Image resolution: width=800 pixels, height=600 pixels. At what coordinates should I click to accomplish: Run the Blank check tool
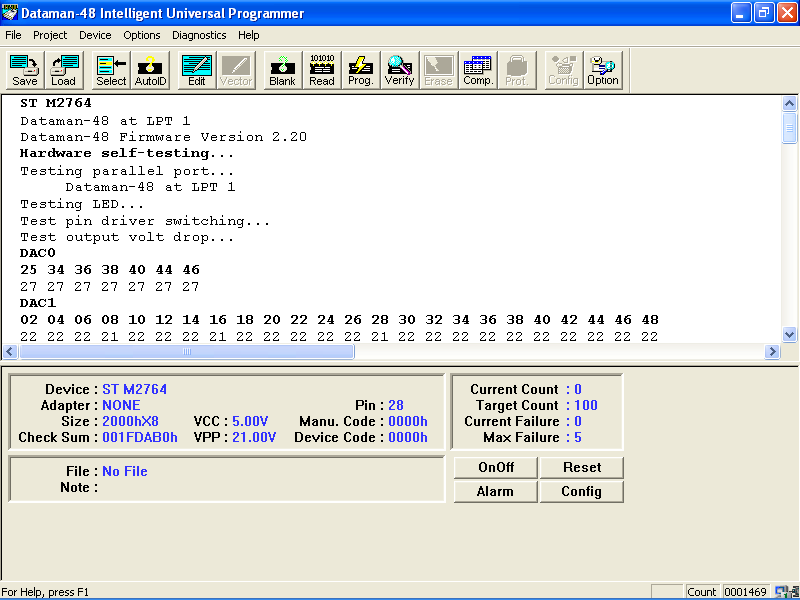click(283, 70)
